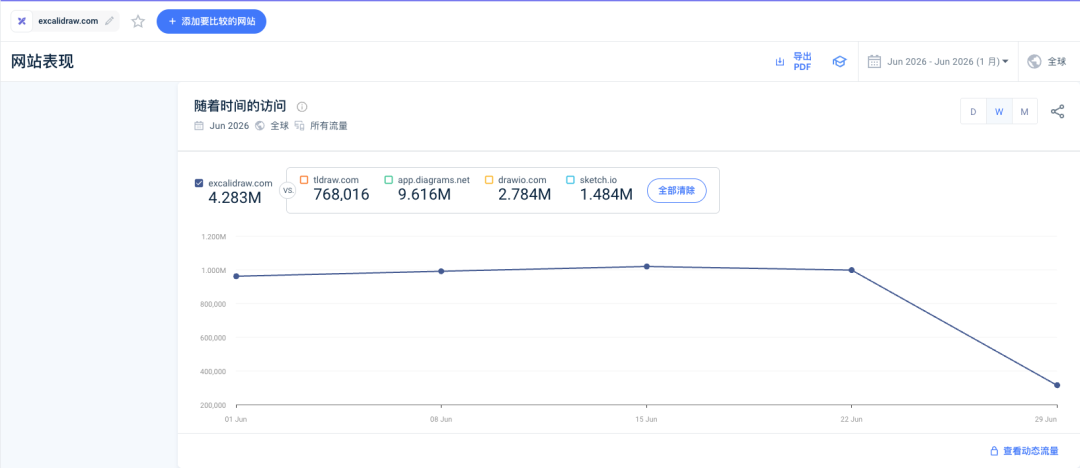Star excalidraw.com as a favorite
Viewport: 1080px width, 468px height.
pyautogui.click(x=138, y=21)
